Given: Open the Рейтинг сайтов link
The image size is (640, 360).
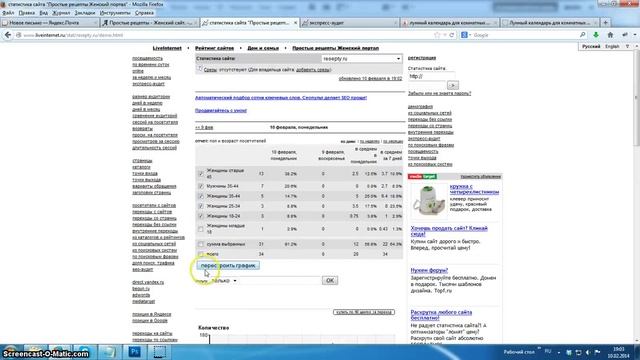Looking at the screenshot, I should pyautogui.click(x=214, y=48).
